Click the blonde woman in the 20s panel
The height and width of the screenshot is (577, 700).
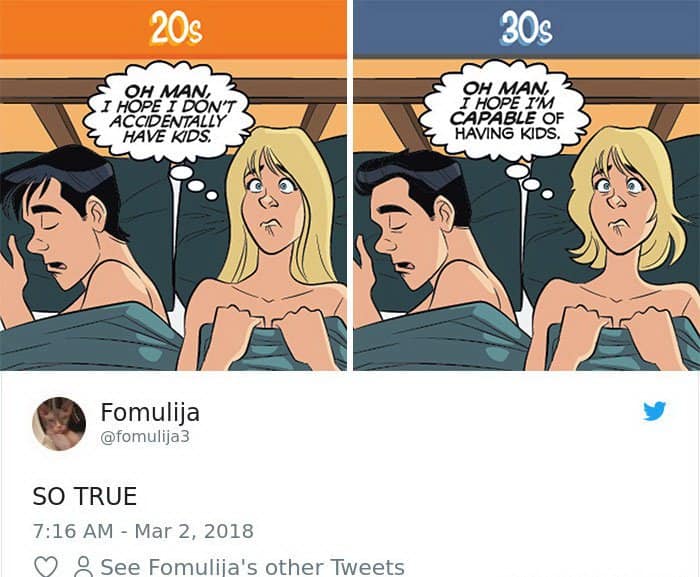[266, 250]
